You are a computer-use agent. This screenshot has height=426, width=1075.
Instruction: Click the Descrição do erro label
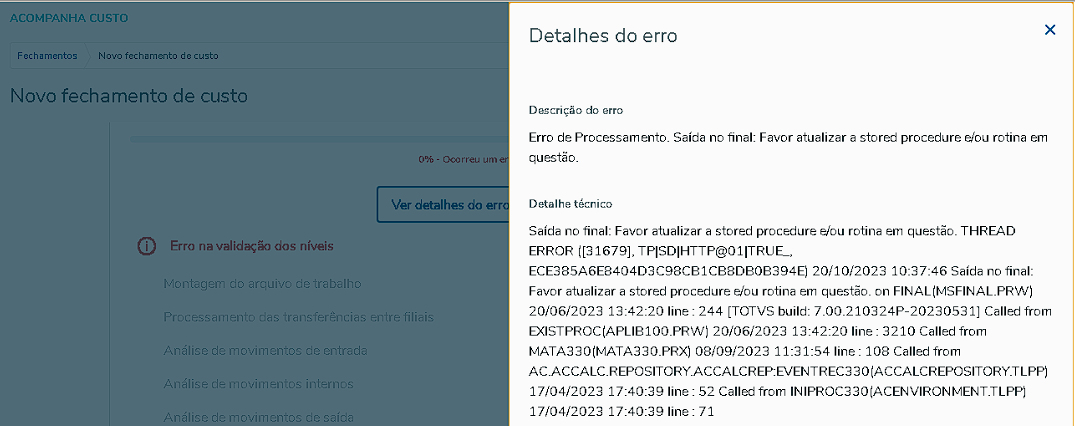point(575,110)
